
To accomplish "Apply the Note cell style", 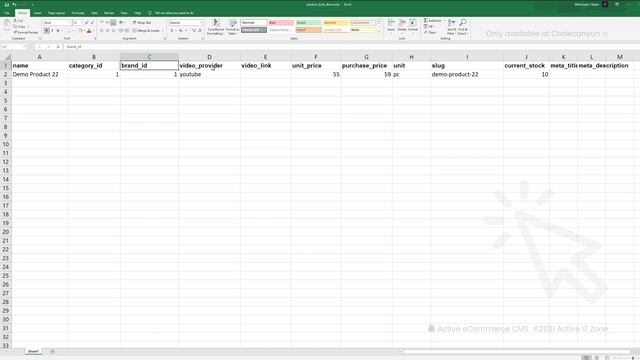I will [x=363, y=30].
